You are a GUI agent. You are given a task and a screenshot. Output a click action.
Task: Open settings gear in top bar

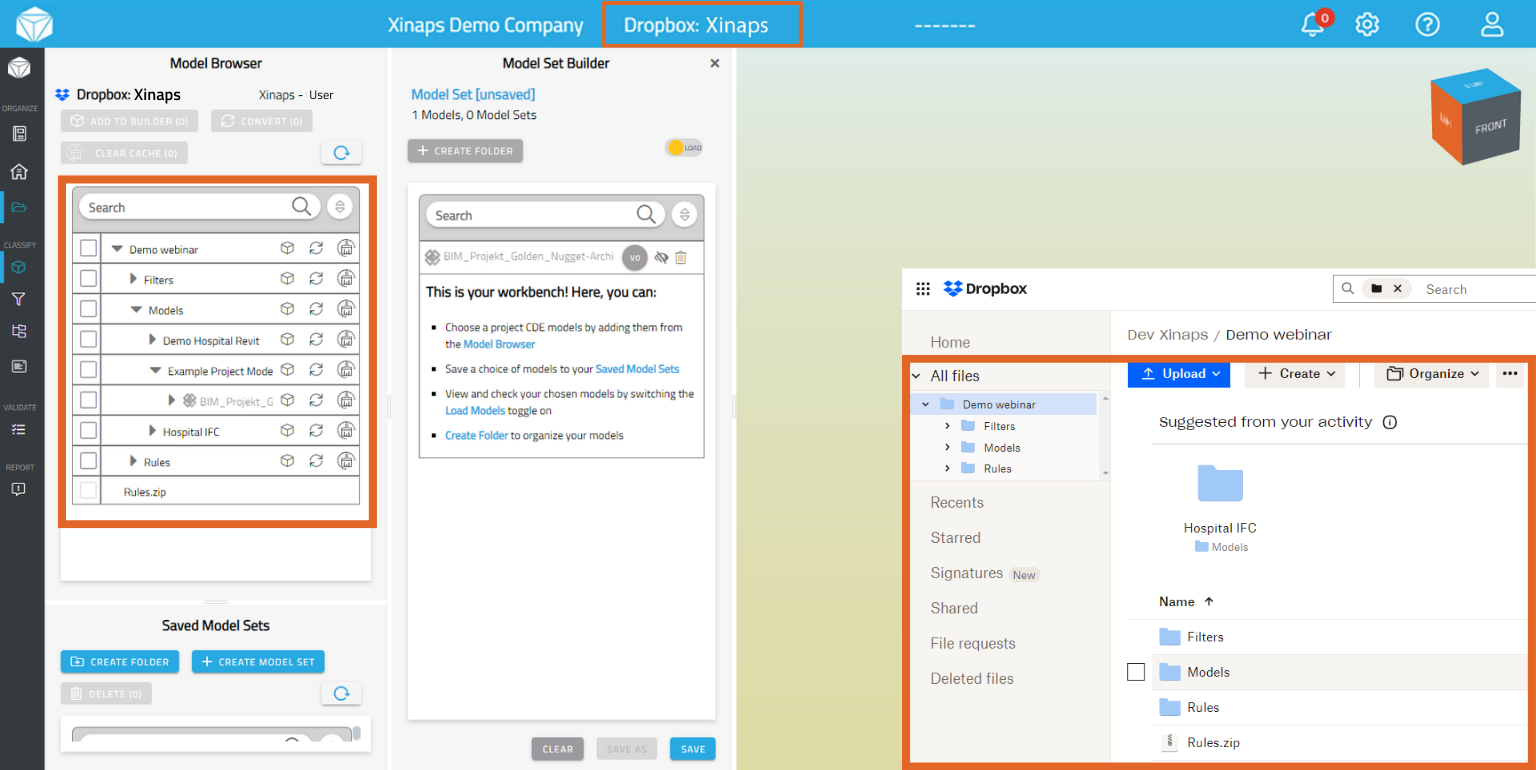pos(1367,25)
